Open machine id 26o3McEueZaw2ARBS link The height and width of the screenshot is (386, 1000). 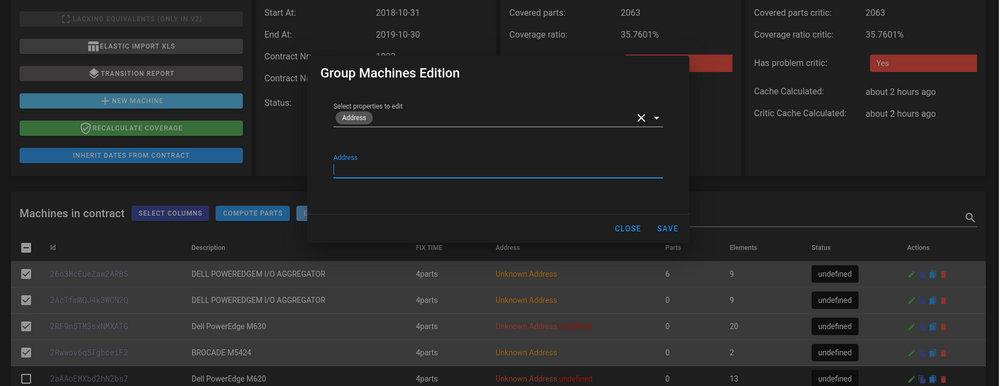pyautogui.click(x=89, y=274)
